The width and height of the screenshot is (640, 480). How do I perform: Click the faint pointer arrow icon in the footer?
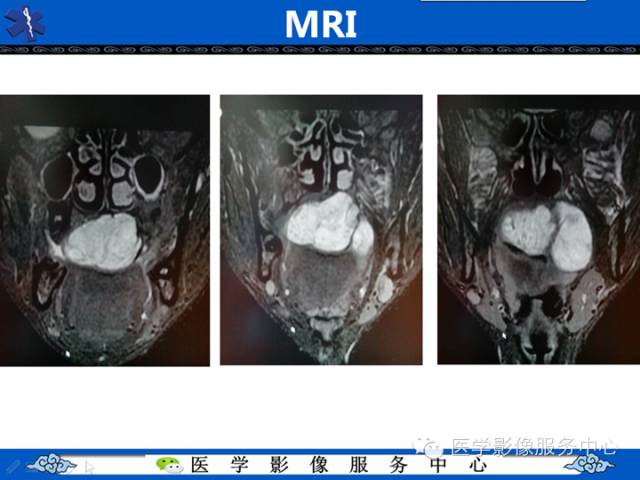(x=89, y=467)
